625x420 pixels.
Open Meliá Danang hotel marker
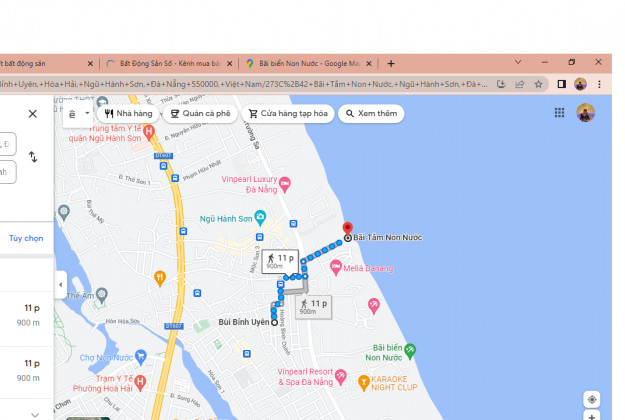(336, 267)
